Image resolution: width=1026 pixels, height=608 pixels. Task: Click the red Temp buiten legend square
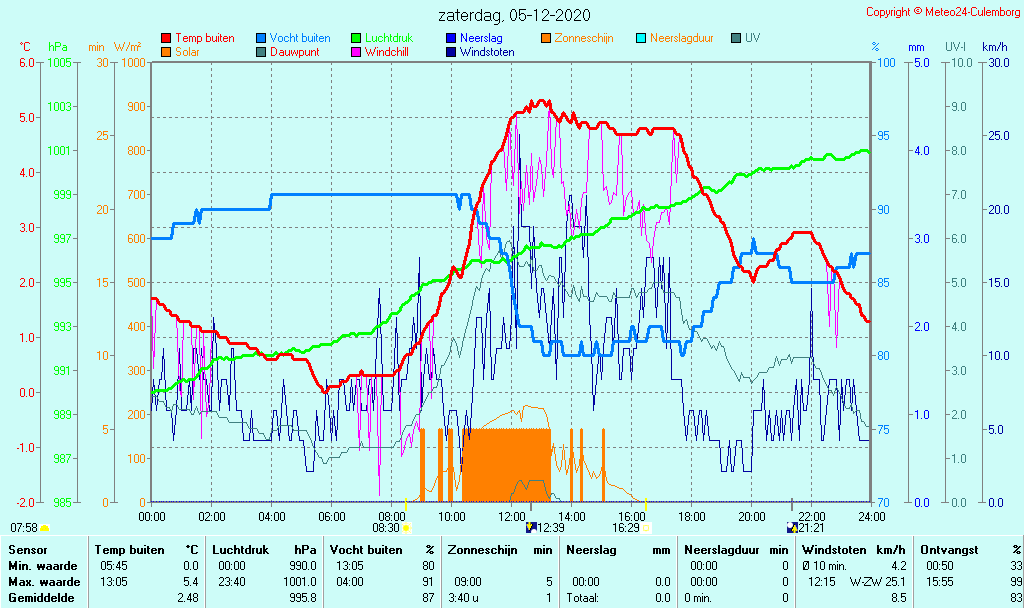click(166, 38)
